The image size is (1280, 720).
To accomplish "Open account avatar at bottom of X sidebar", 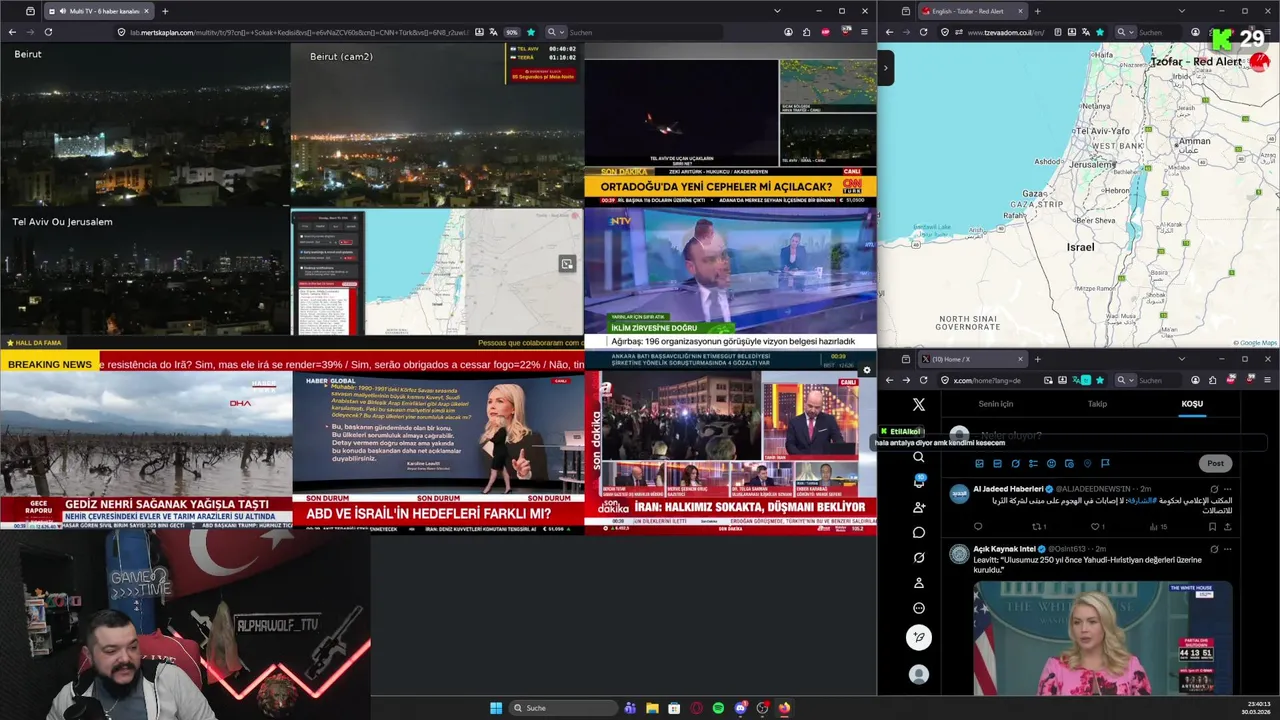I will [918, 675].
